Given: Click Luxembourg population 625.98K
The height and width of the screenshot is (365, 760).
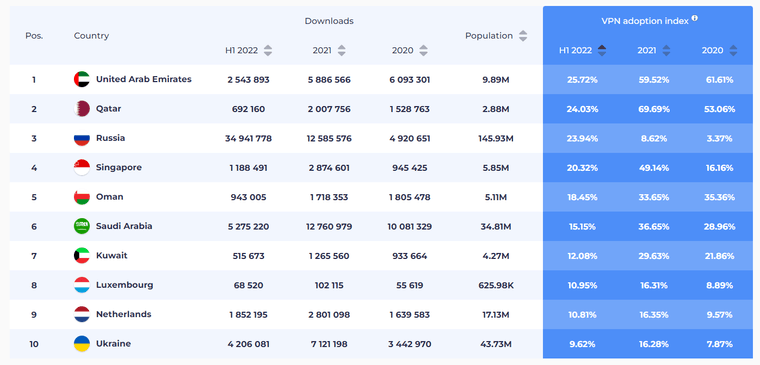Looking at the screenshot, I should [x=496, y=286].
